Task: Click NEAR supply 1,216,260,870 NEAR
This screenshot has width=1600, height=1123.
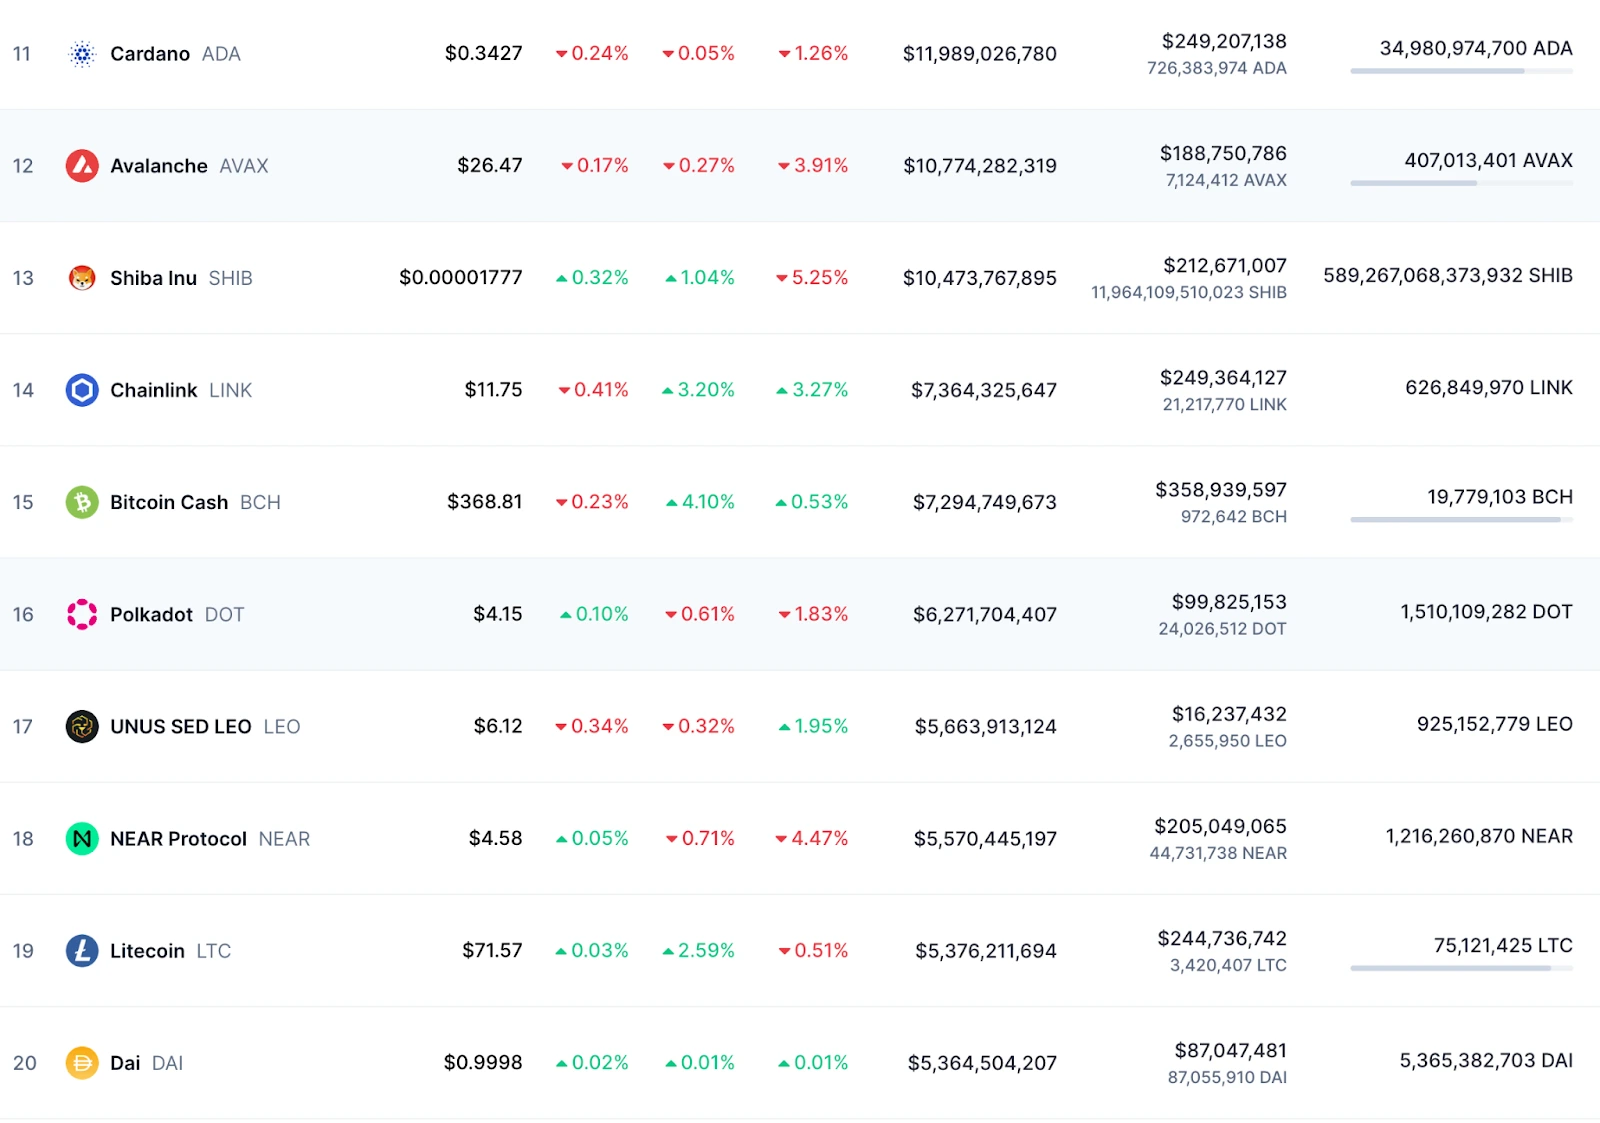Action: click(x=1479, y=835)
